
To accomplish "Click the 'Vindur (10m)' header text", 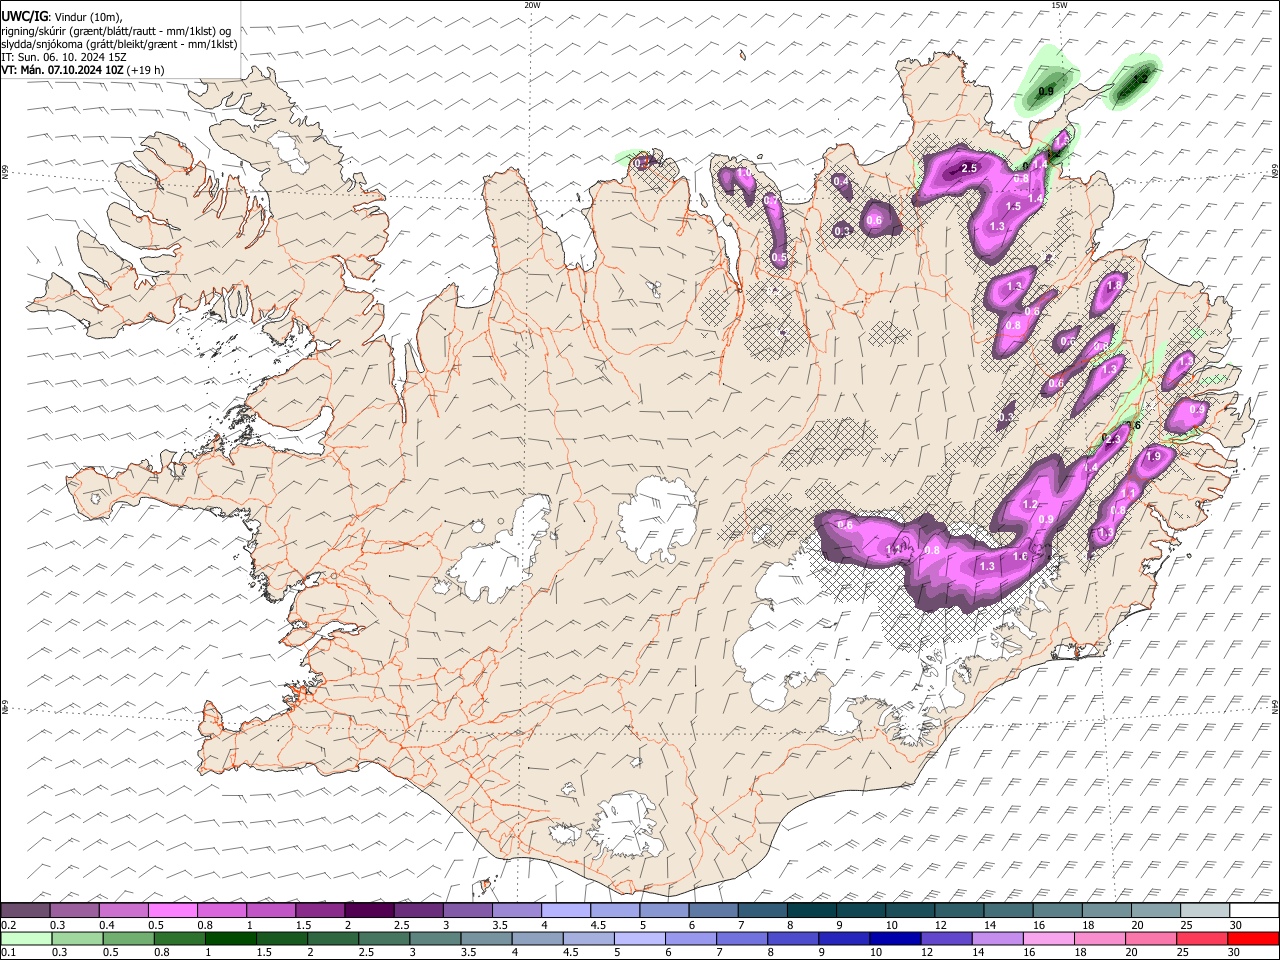I will tap(89, 17).
